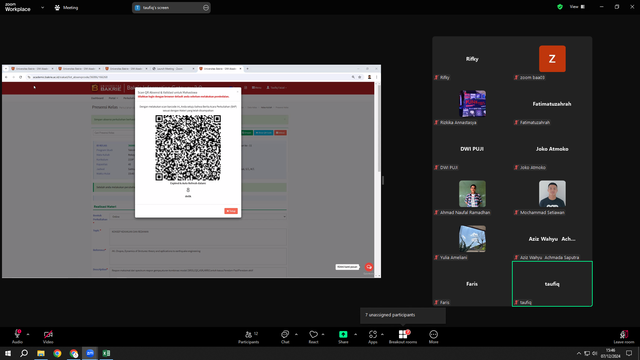Select the DWI PUJI participant tile

tap(472, 149)
